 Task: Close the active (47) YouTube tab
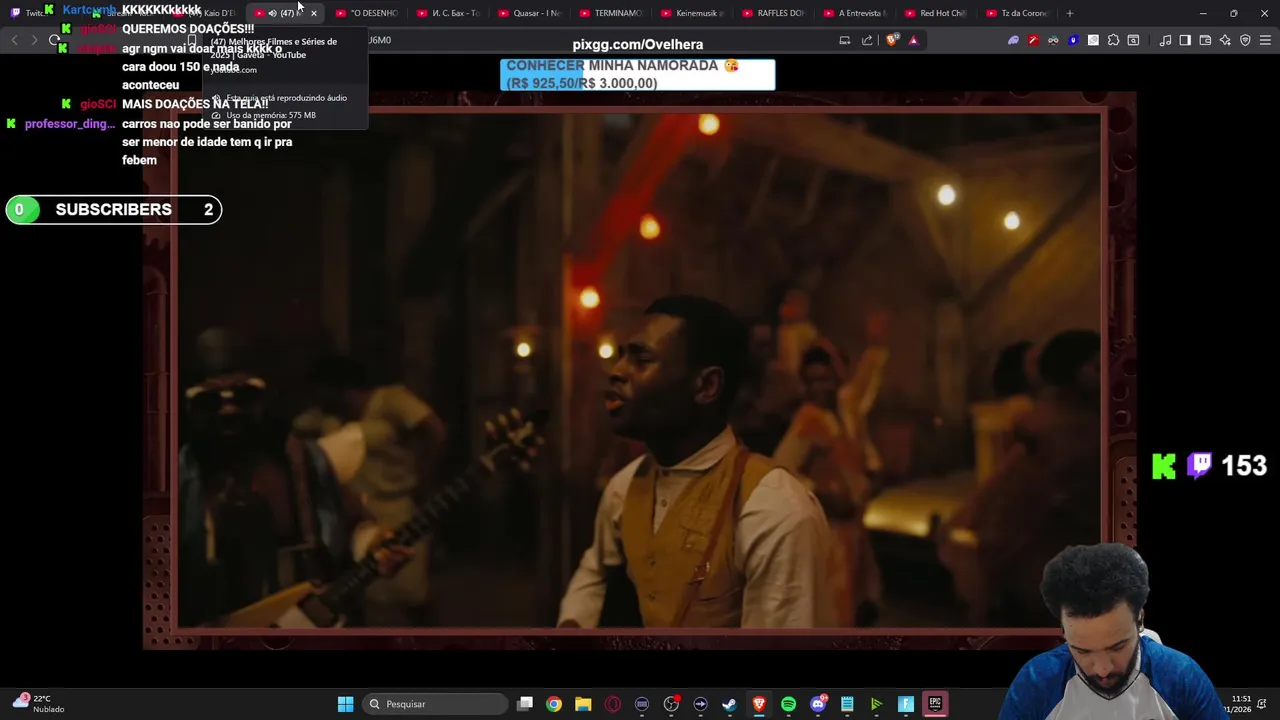(x=314, y=13)
